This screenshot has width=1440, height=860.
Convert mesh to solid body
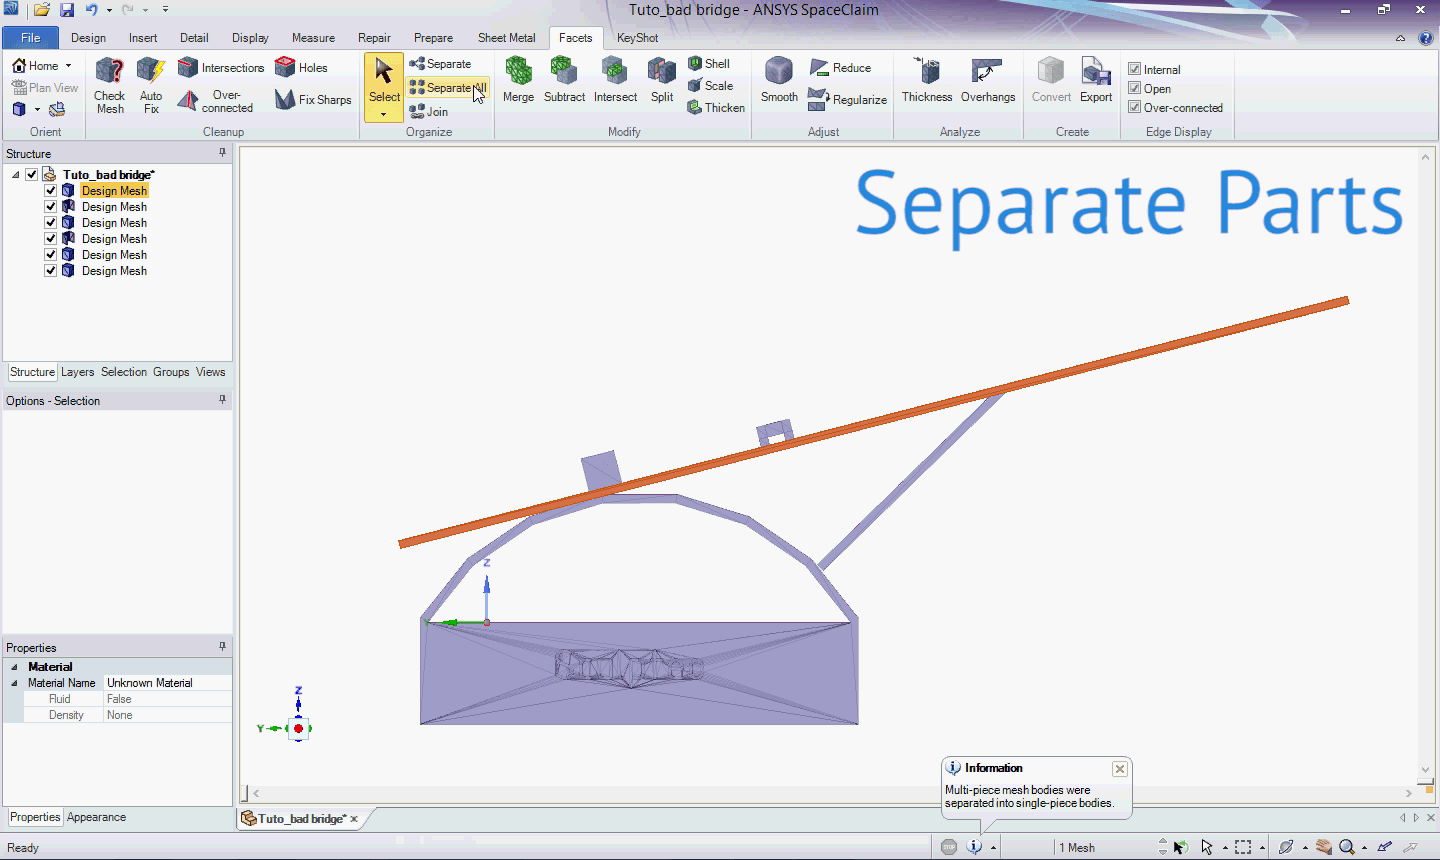pos(1051,80)
